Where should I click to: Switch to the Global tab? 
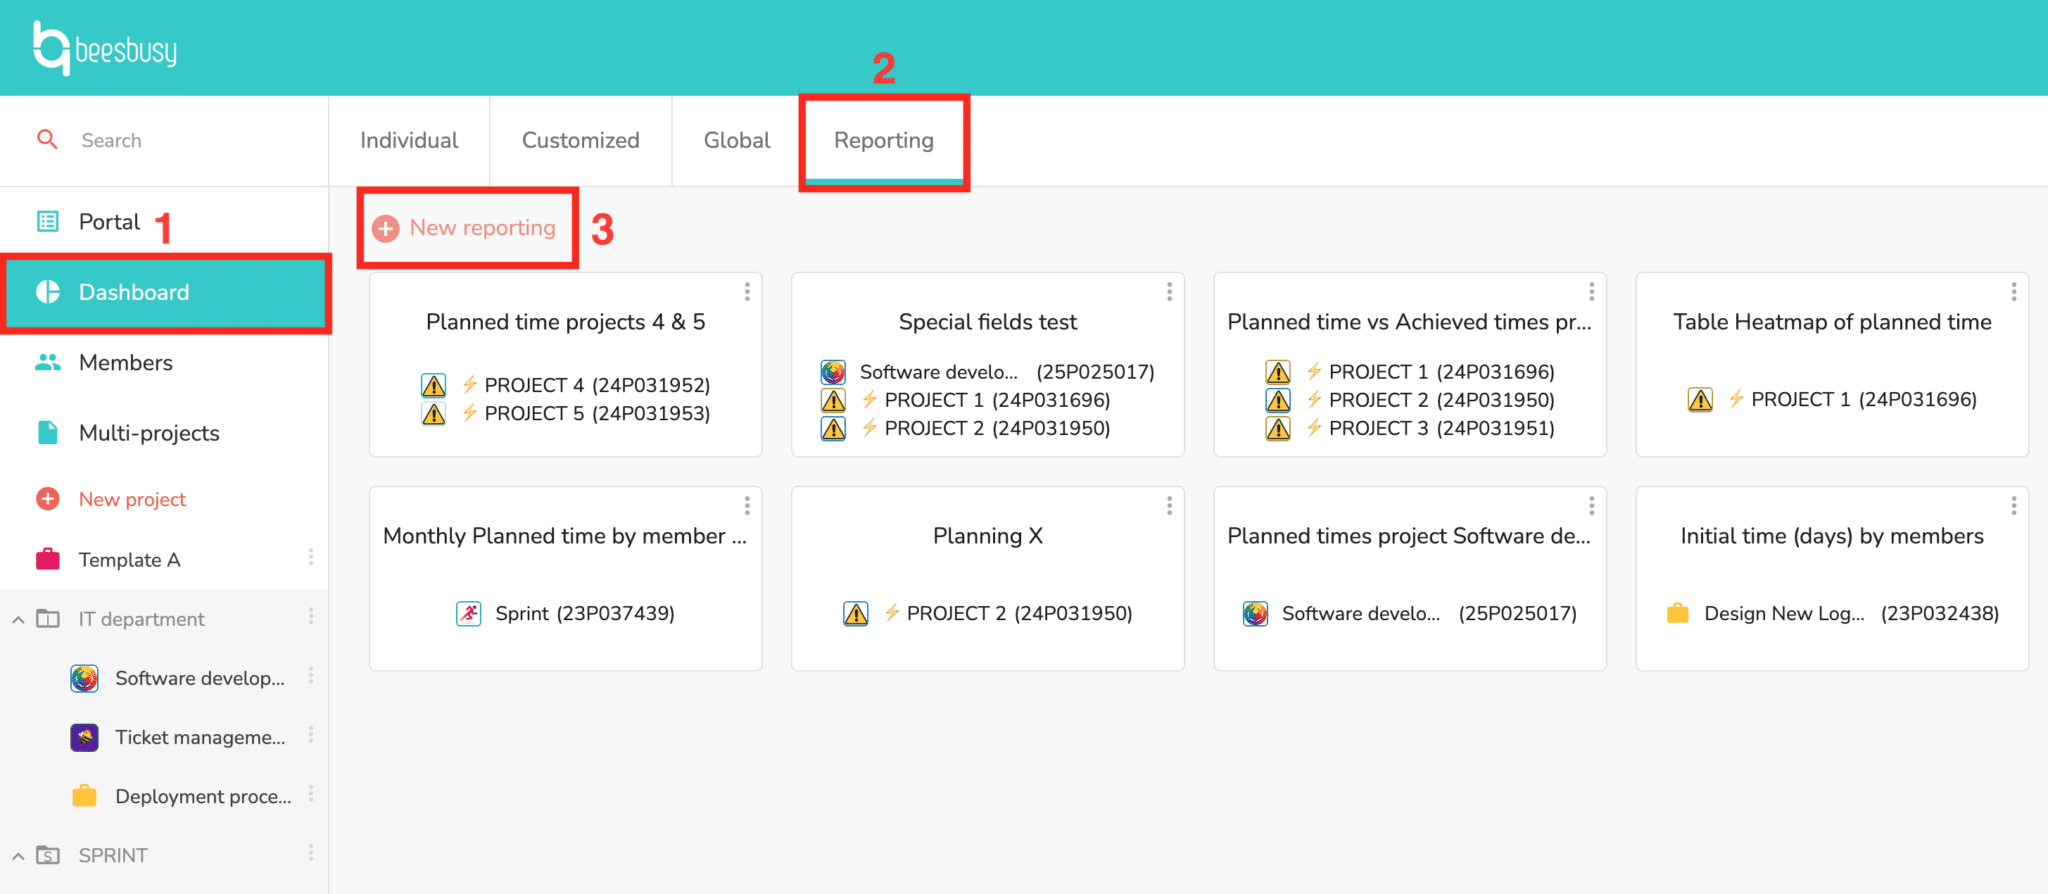pyautogui.click(x=736, y=140)
